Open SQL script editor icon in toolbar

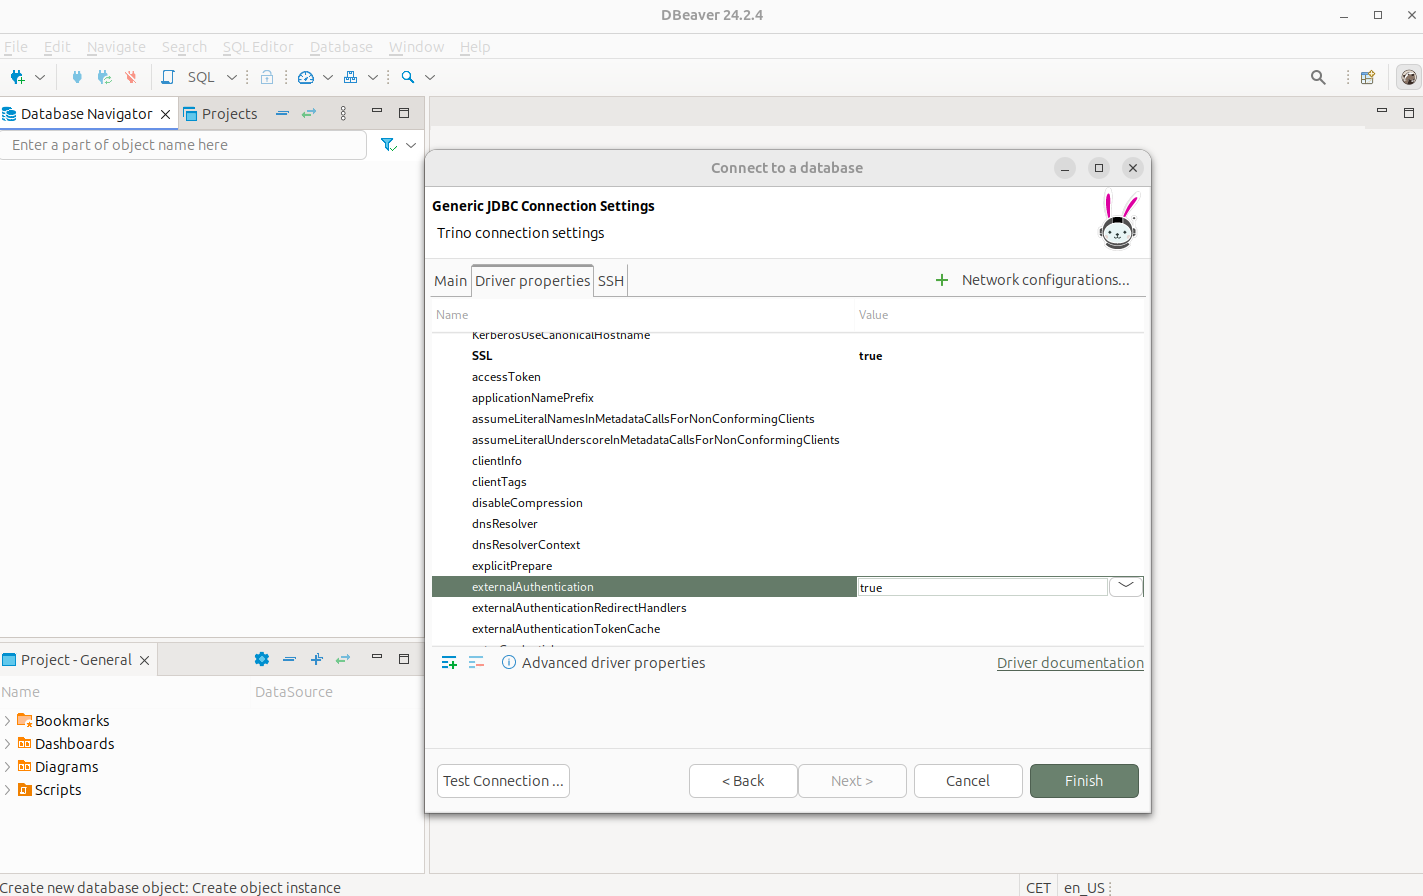168,77
